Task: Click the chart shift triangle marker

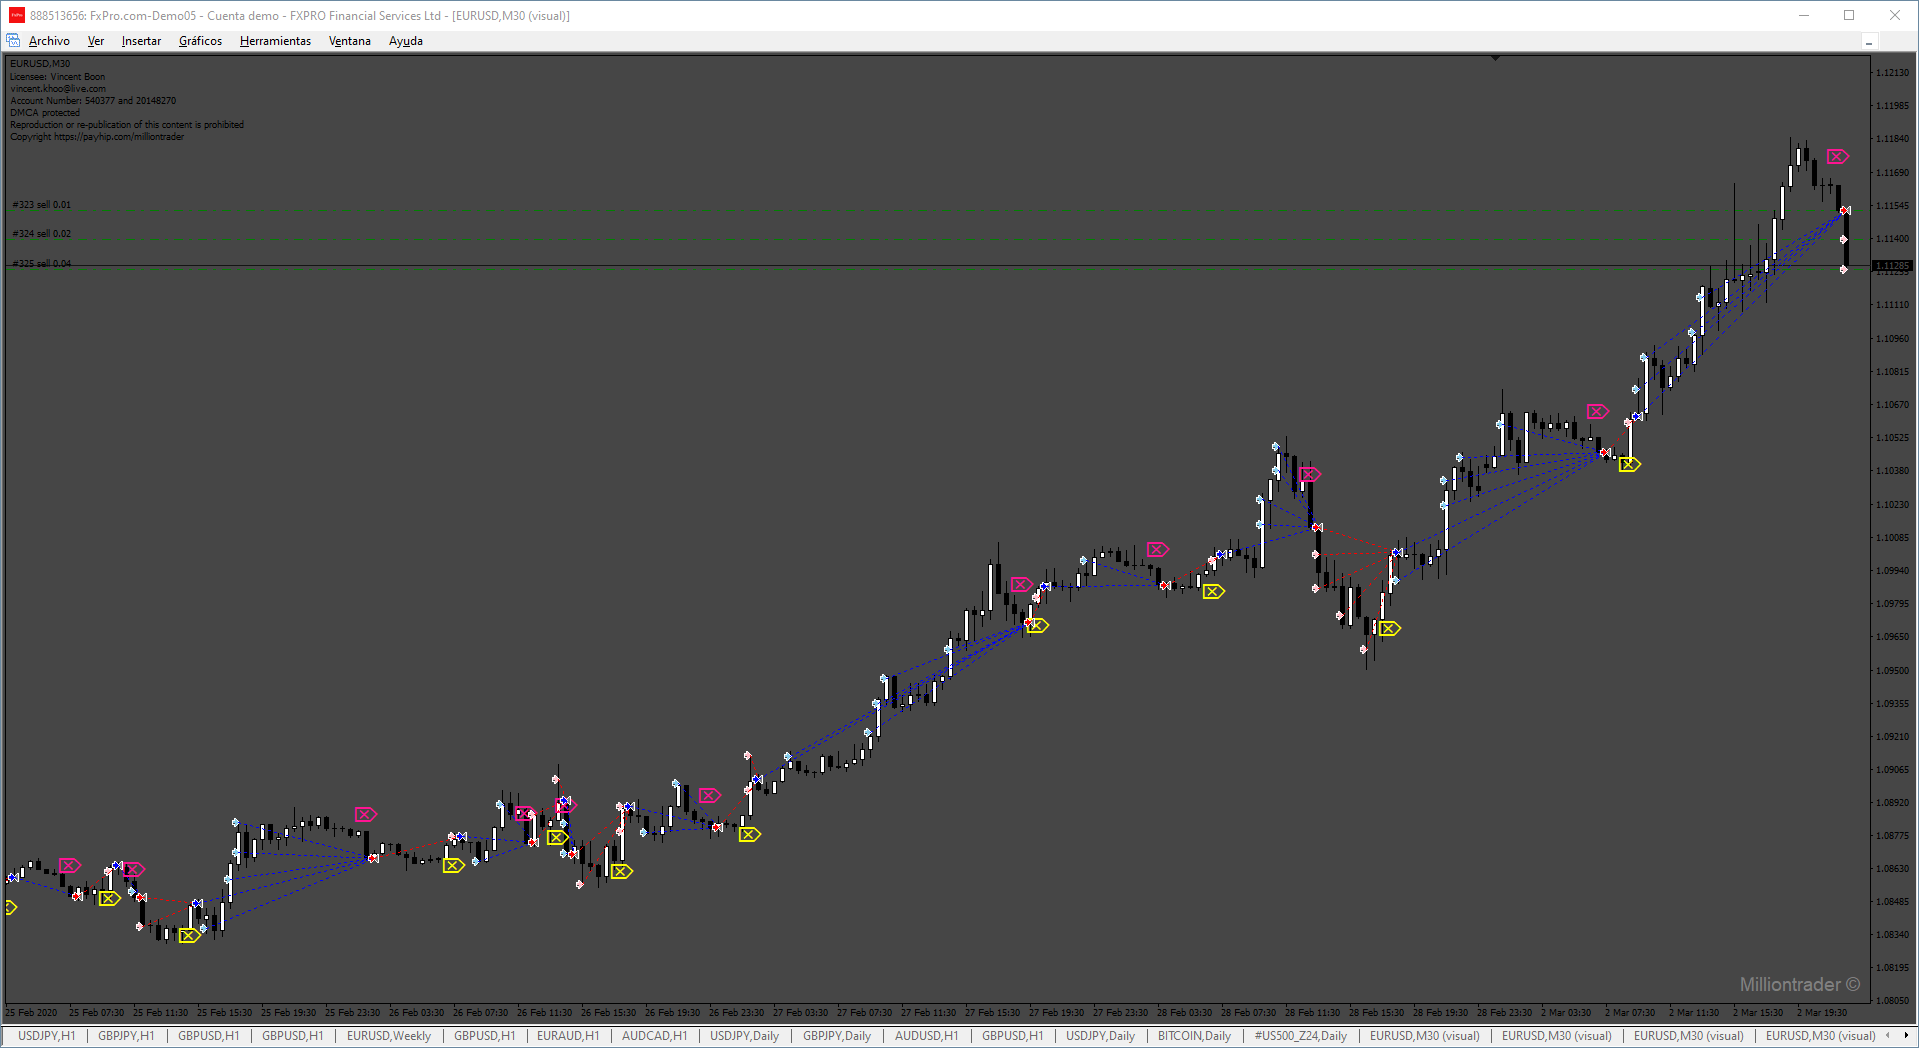Action: tap(1495, 58)
